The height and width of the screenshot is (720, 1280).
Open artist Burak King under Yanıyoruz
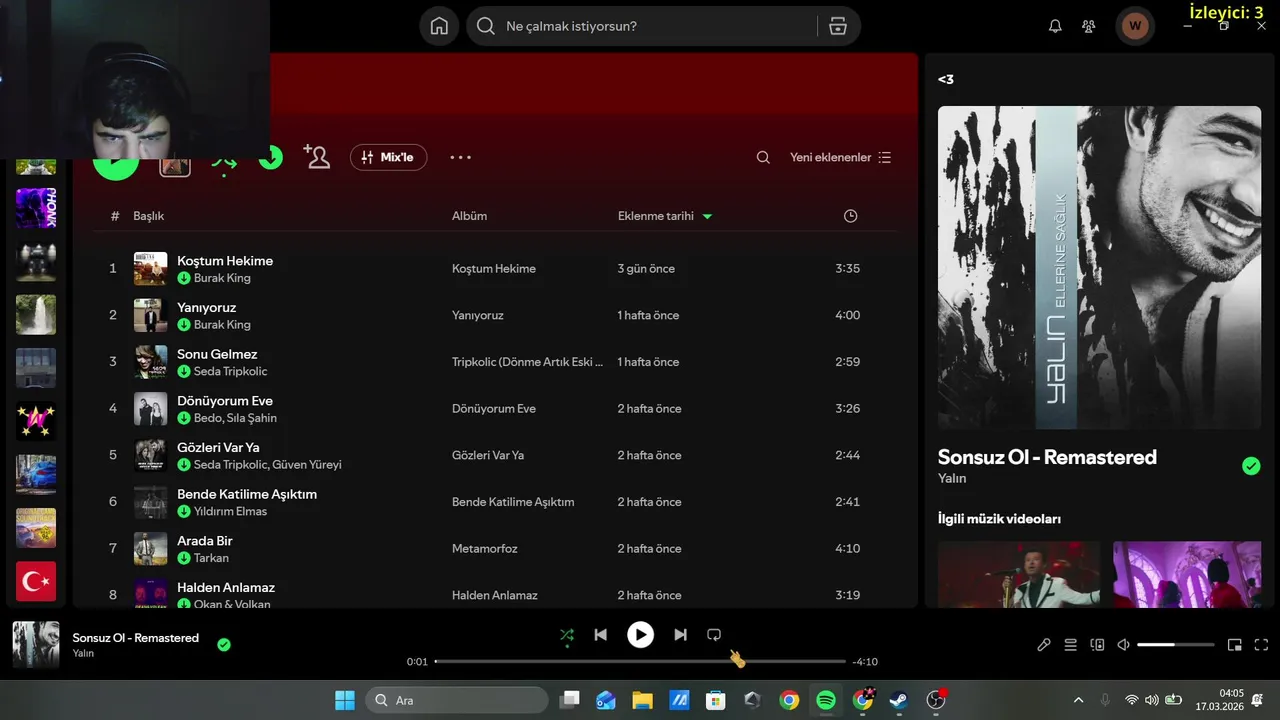point(222,325)
